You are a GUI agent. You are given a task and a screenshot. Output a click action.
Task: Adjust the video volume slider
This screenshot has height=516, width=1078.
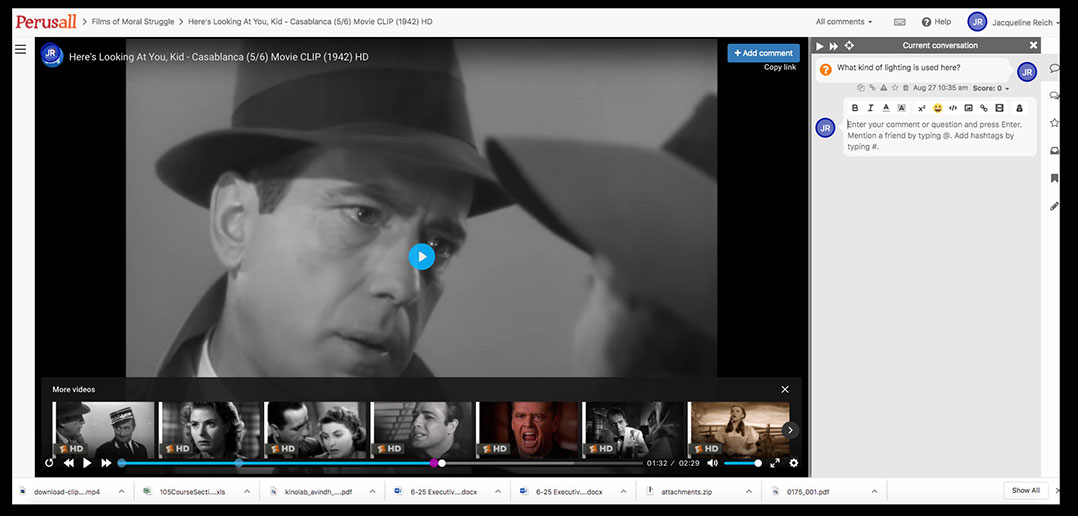[742, 463]
